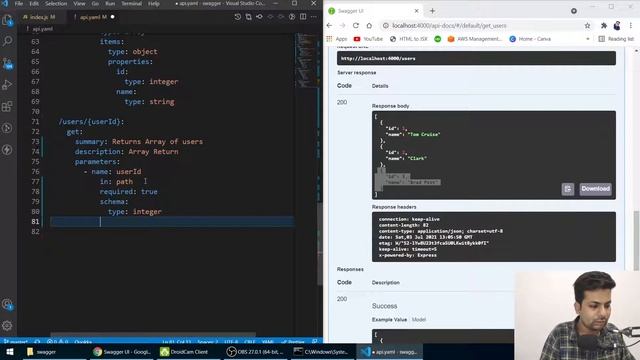Open the Source Control view in the activity bar
The width and height of the screenshot is (640, 360).
(x=7, y=63)
